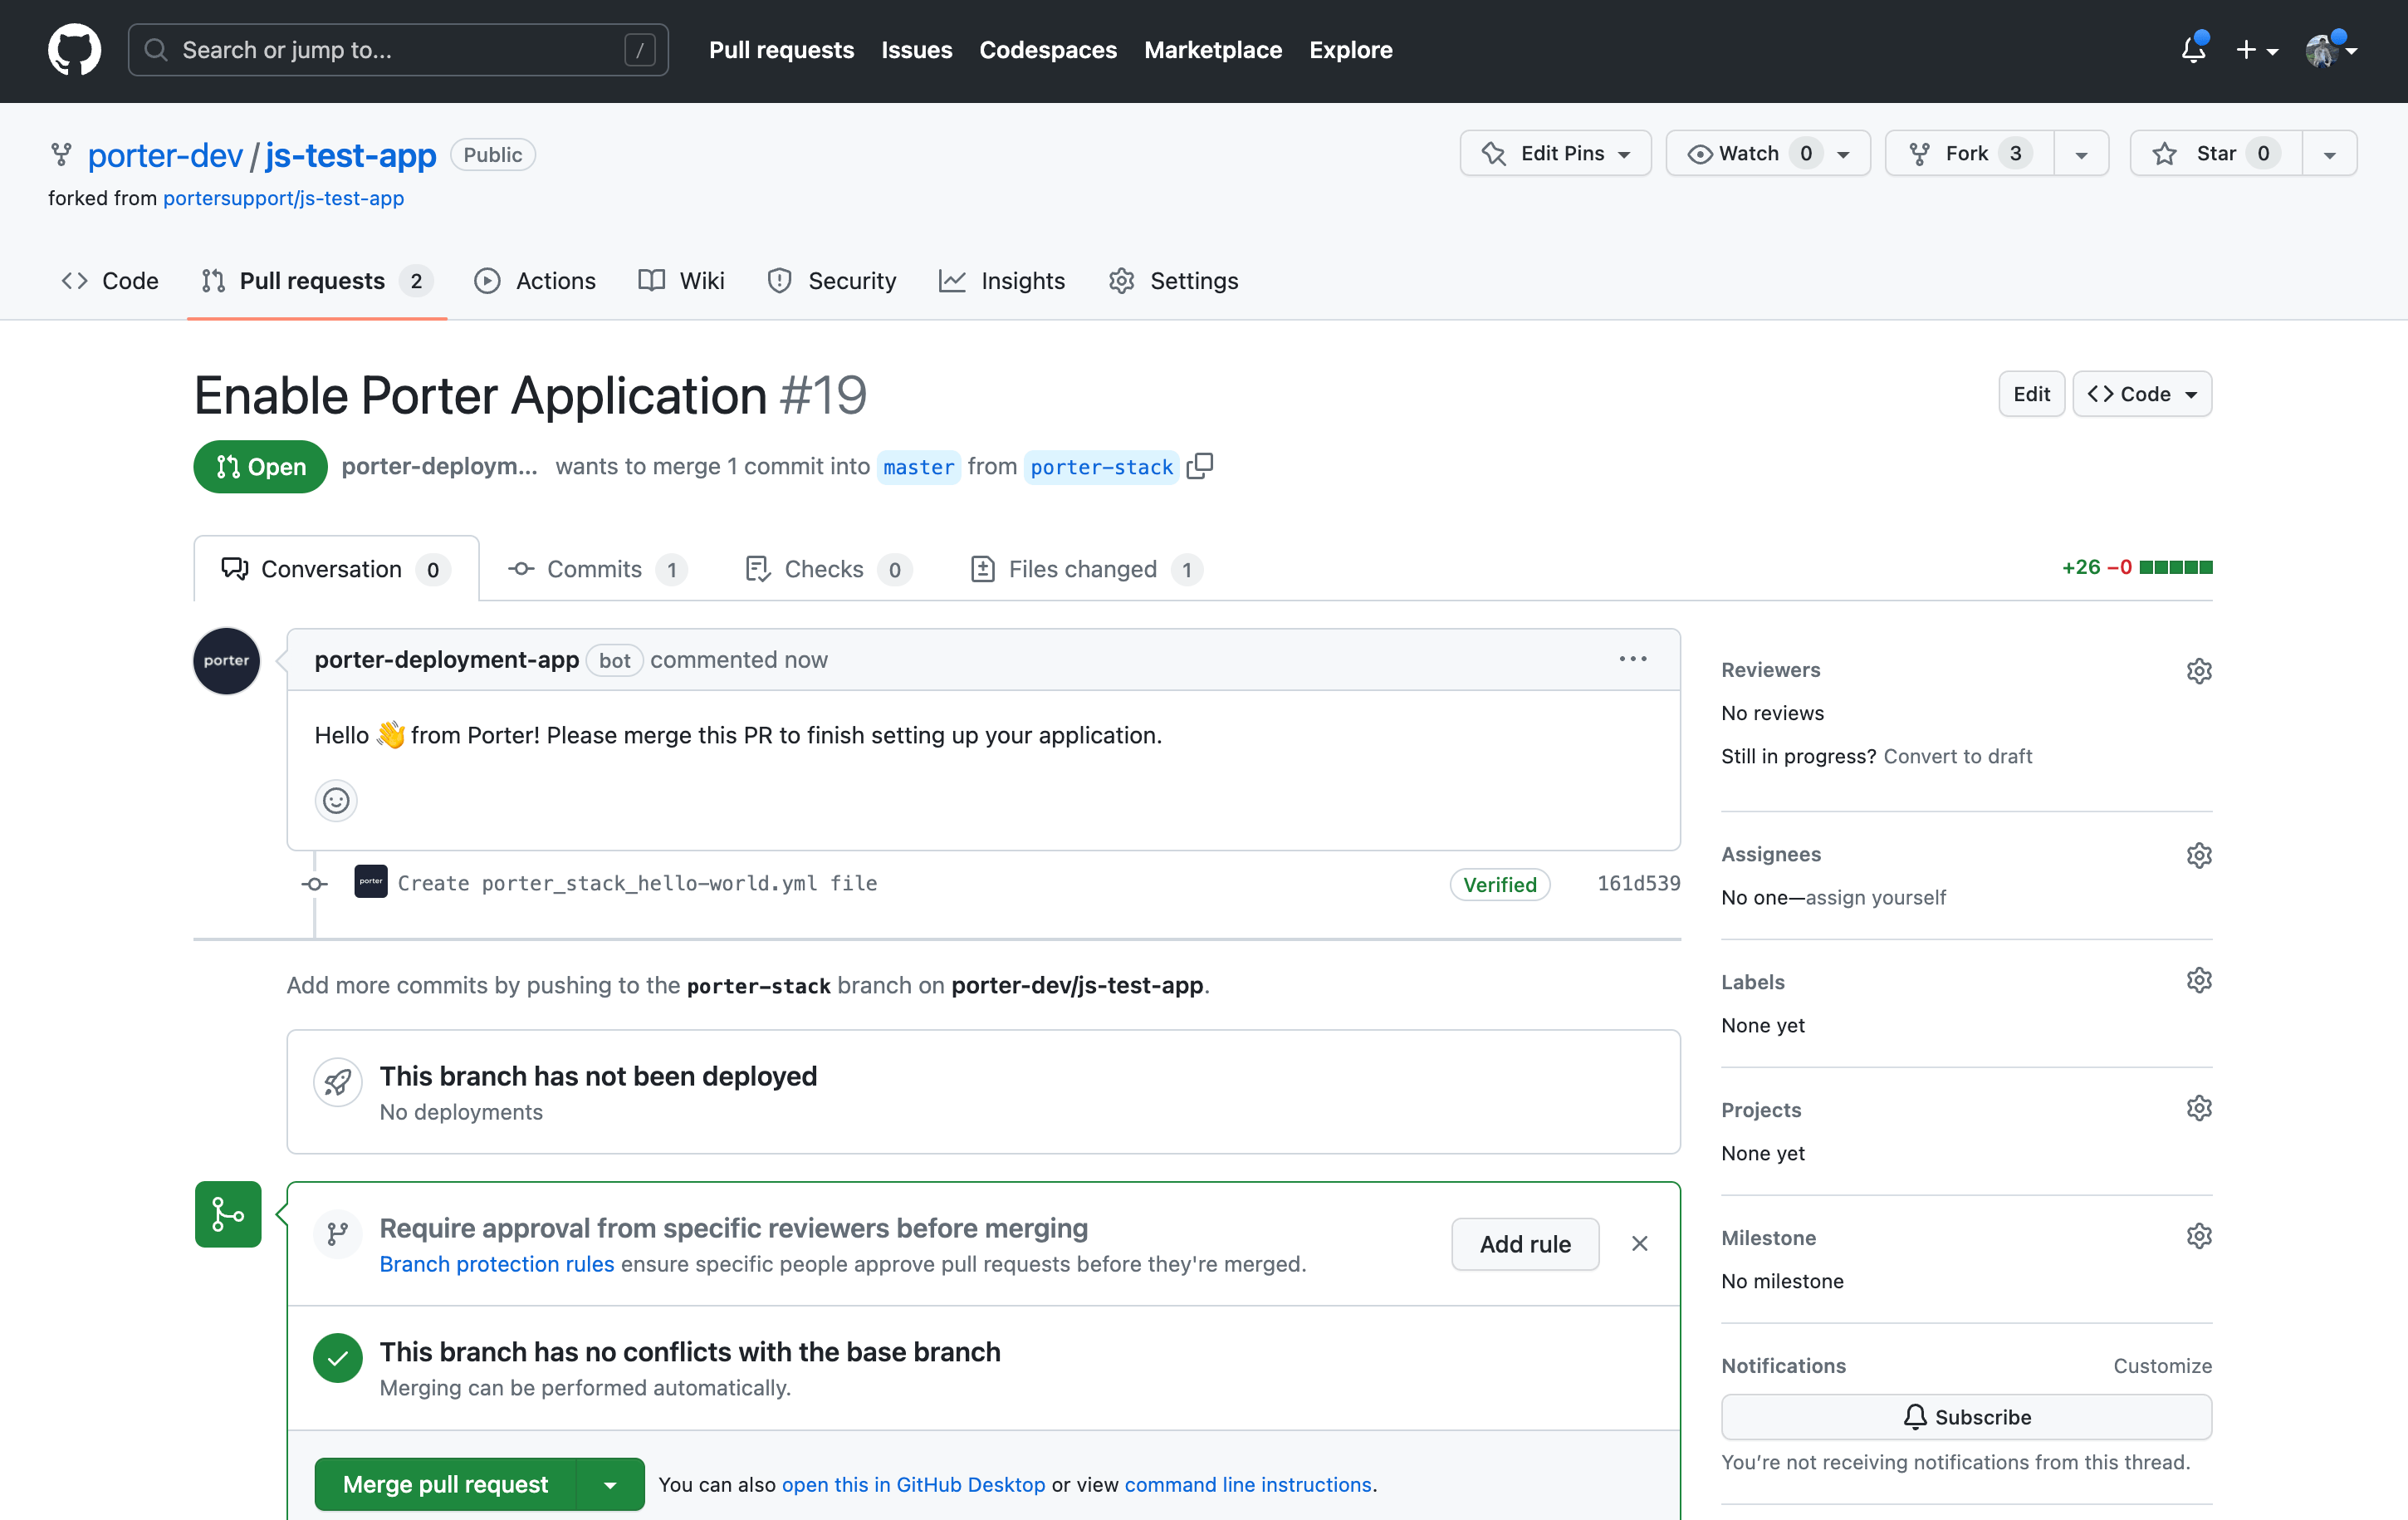This screenshot has width=2408, height=1520.
Task: Open the notifications bell
Action: click(2193, 50)
